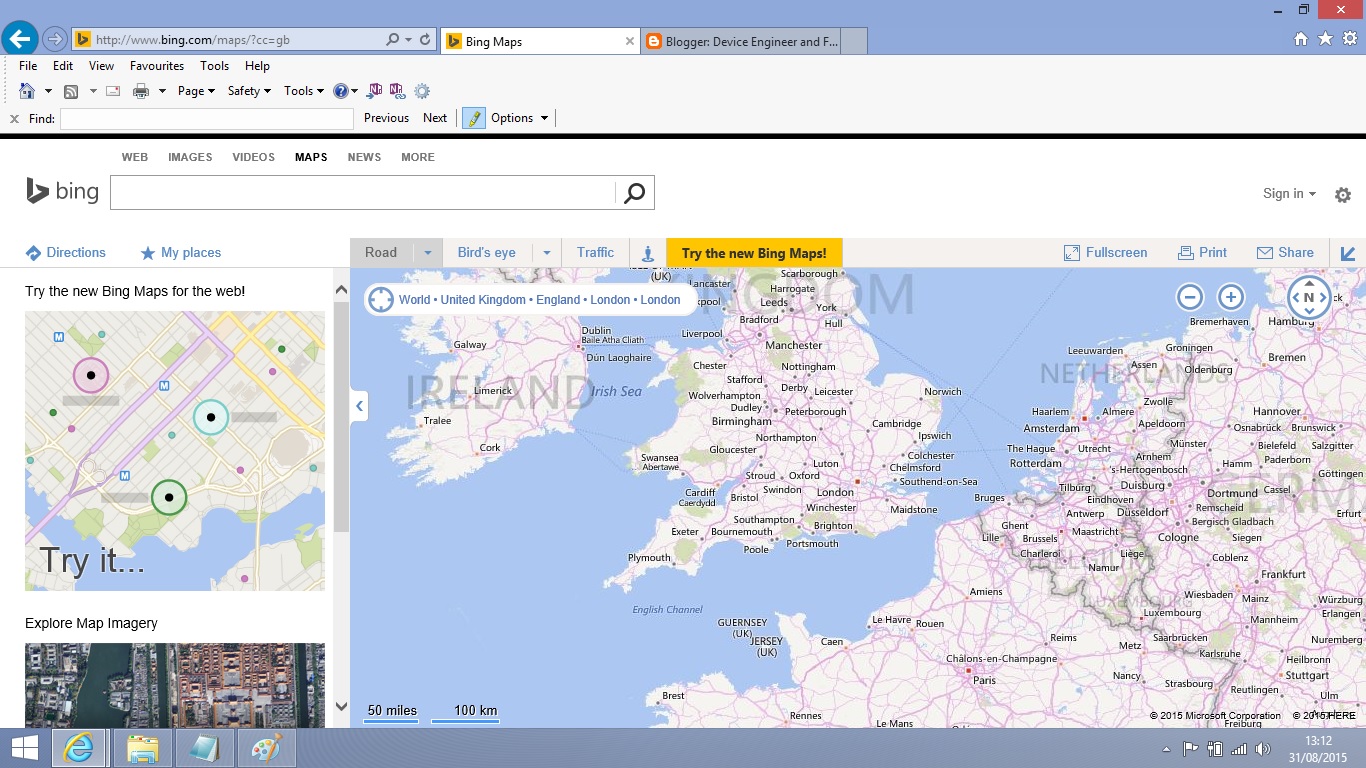Screen dimensions: 1366x768
Task: Click the OneNote Linked Notes icon
Action: 397,91
